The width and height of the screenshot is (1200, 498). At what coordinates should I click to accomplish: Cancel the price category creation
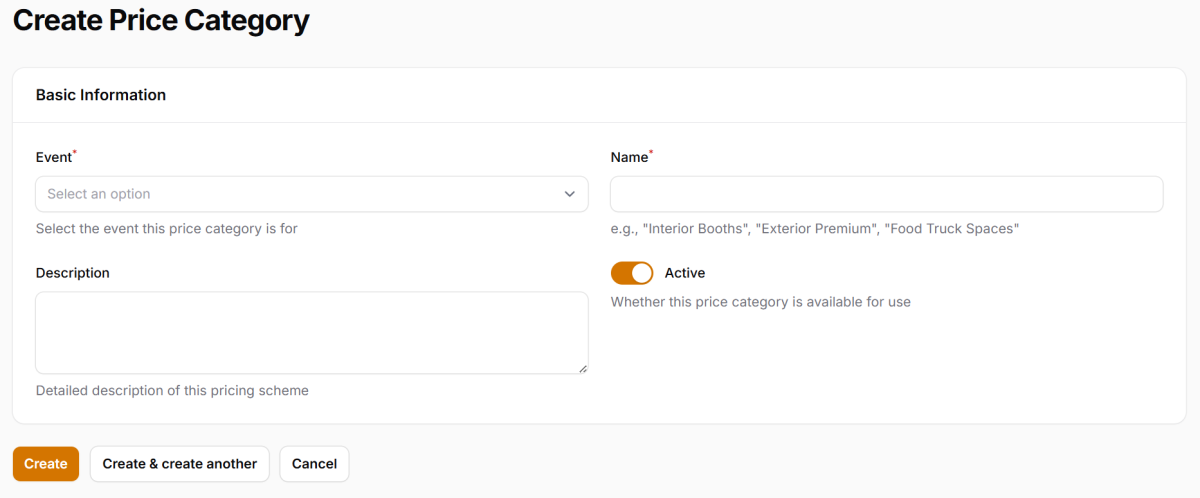click(x=314, y=464)
